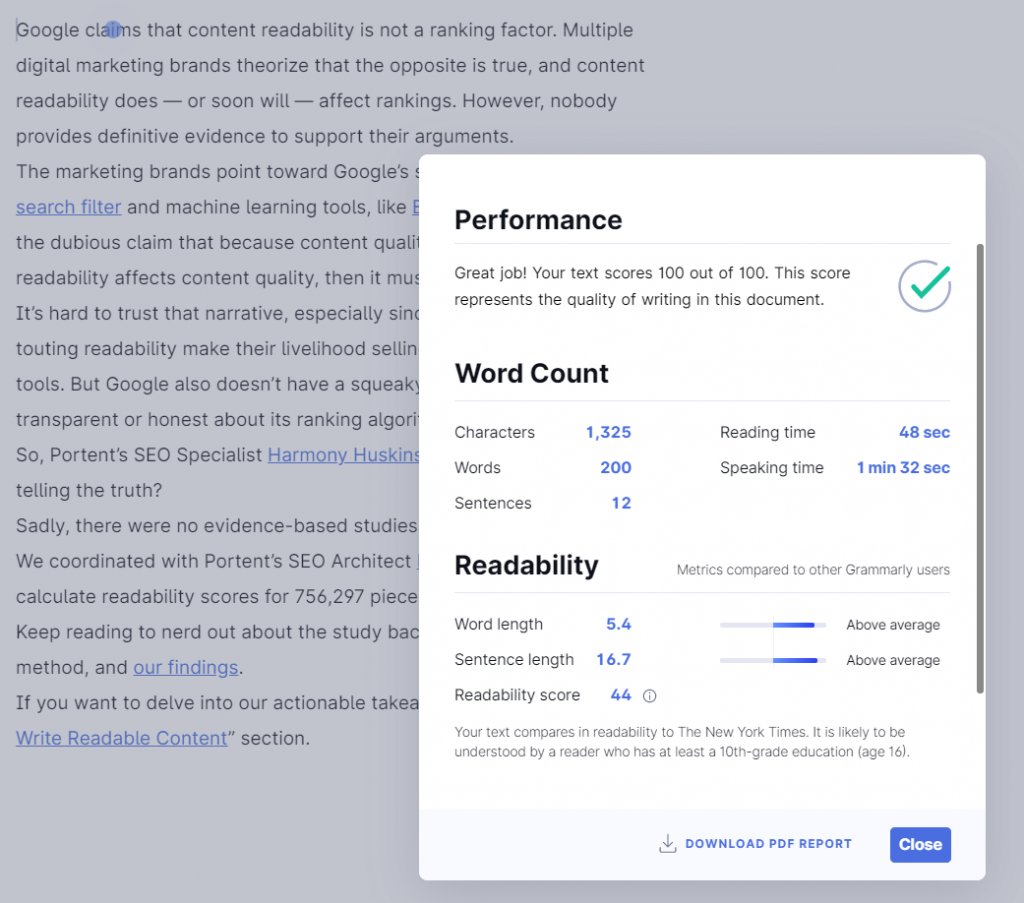This screenshot has width=1024, height=903.
Task: Click the download arrow icon
Action: 667,844
